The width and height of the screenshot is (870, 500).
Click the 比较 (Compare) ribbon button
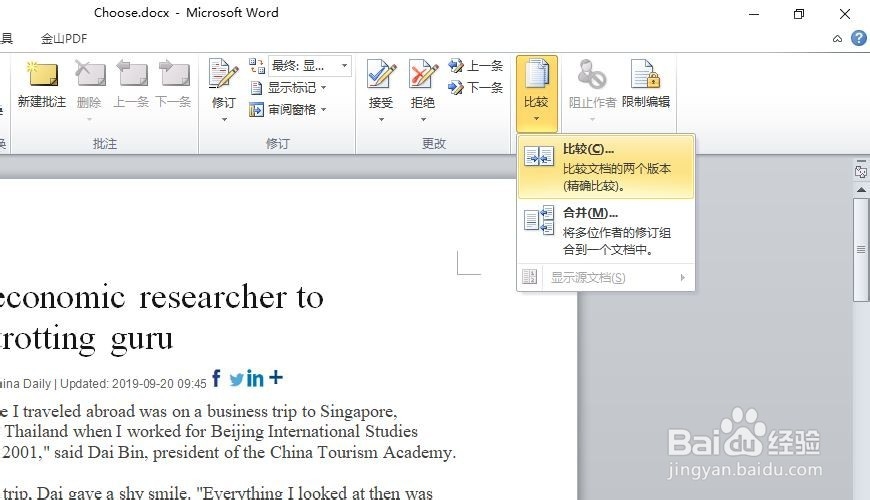click(x=537, y=93)
